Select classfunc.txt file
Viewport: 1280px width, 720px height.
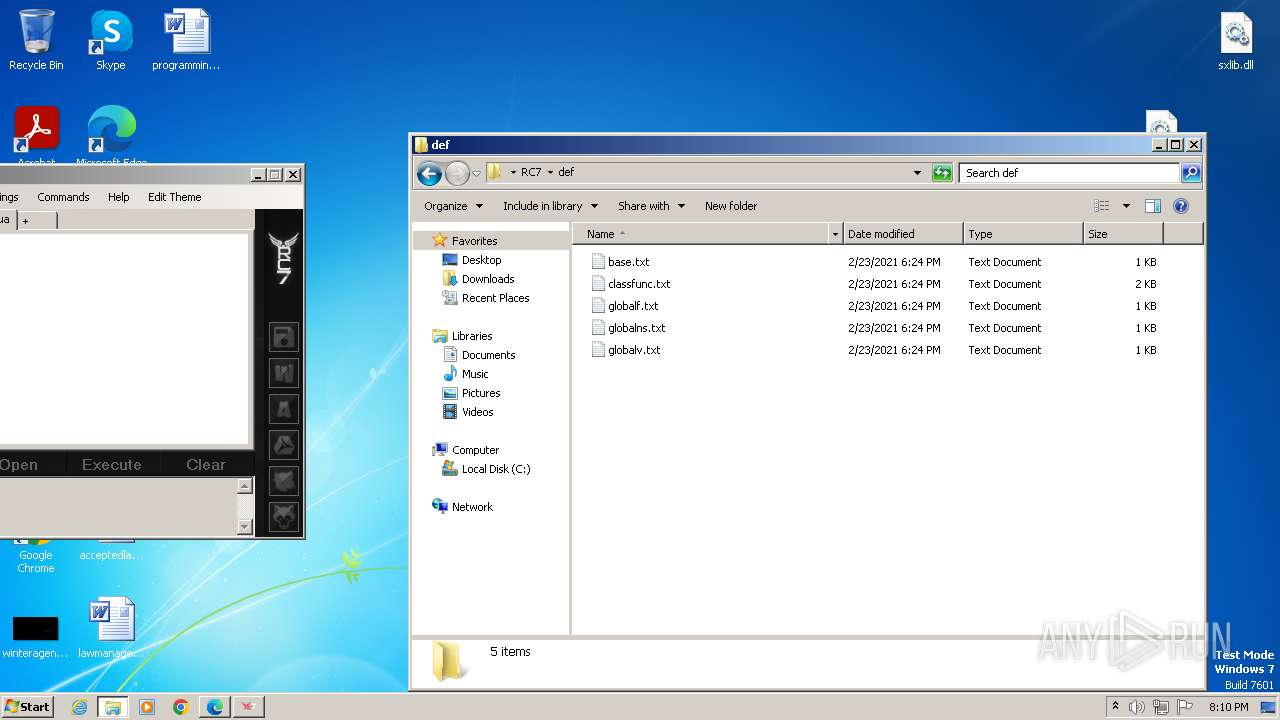pos(630,284)
